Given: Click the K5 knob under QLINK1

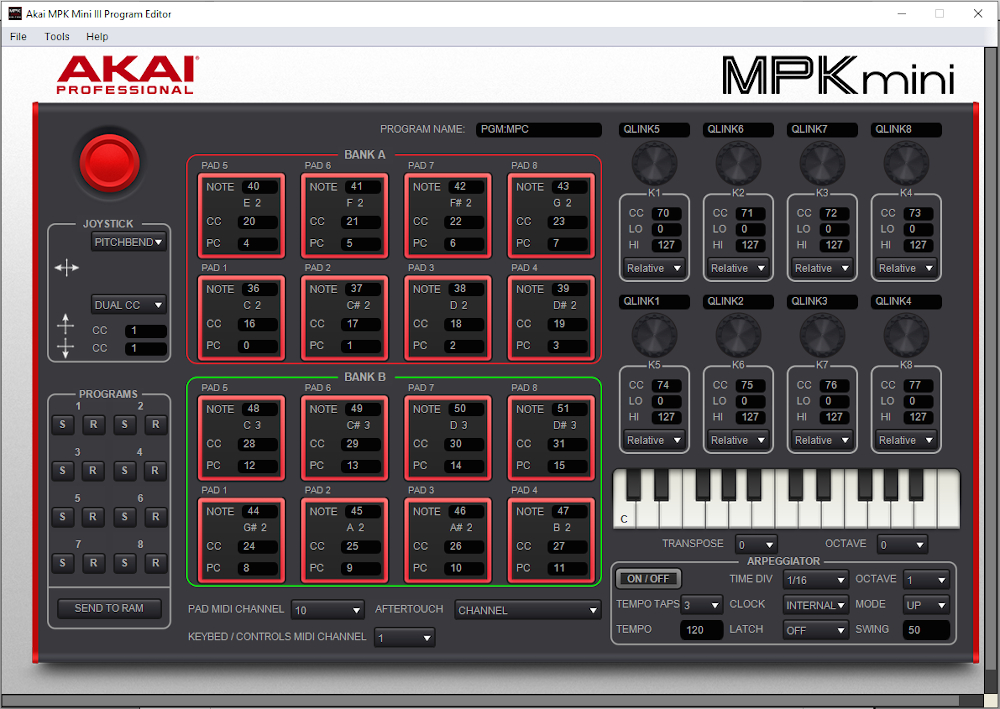Looking at the screenshot, I should (x=654, y=335).
